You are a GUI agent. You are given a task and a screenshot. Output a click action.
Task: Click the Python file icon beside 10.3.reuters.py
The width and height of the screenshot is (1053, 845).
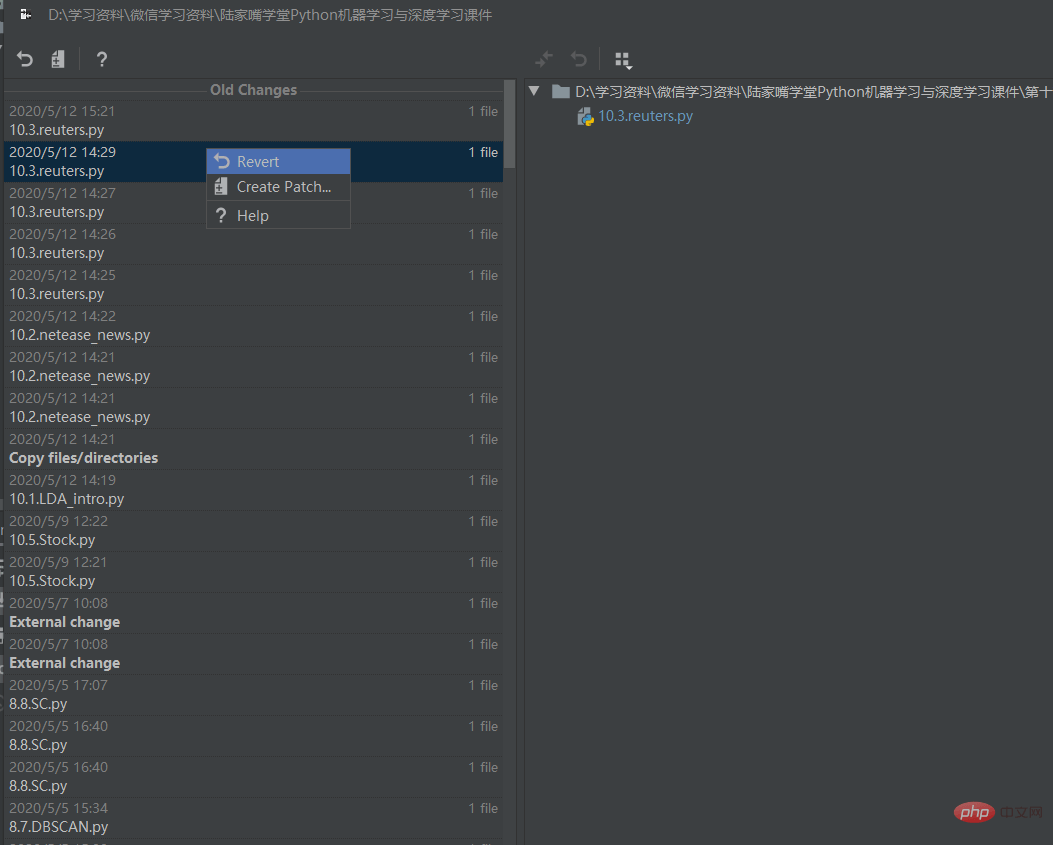586,117
